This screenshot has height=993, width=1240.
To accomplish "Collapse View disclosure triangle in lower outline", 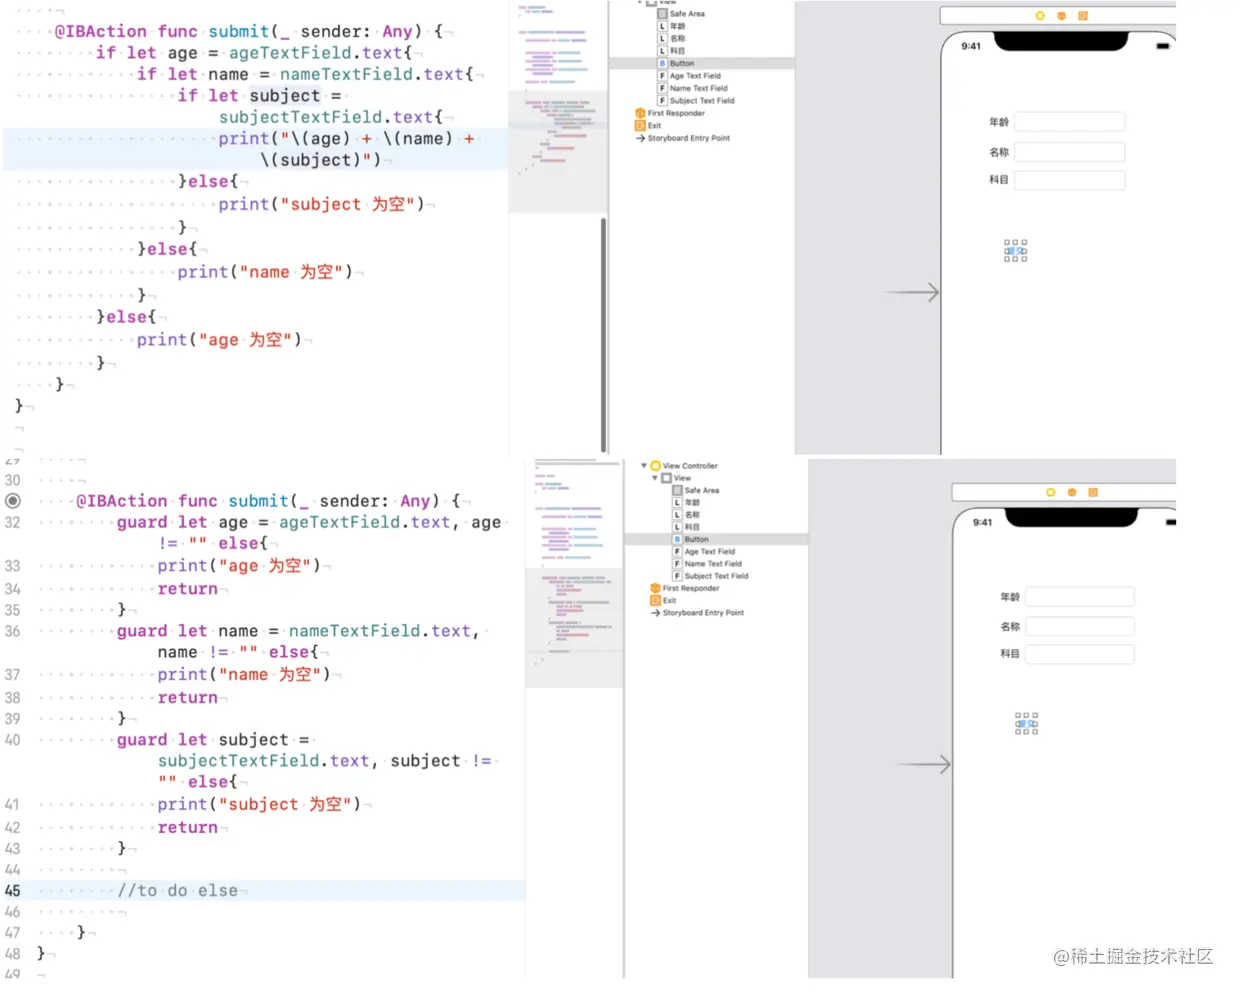I will pyautogui.click(x=655, y=478).
